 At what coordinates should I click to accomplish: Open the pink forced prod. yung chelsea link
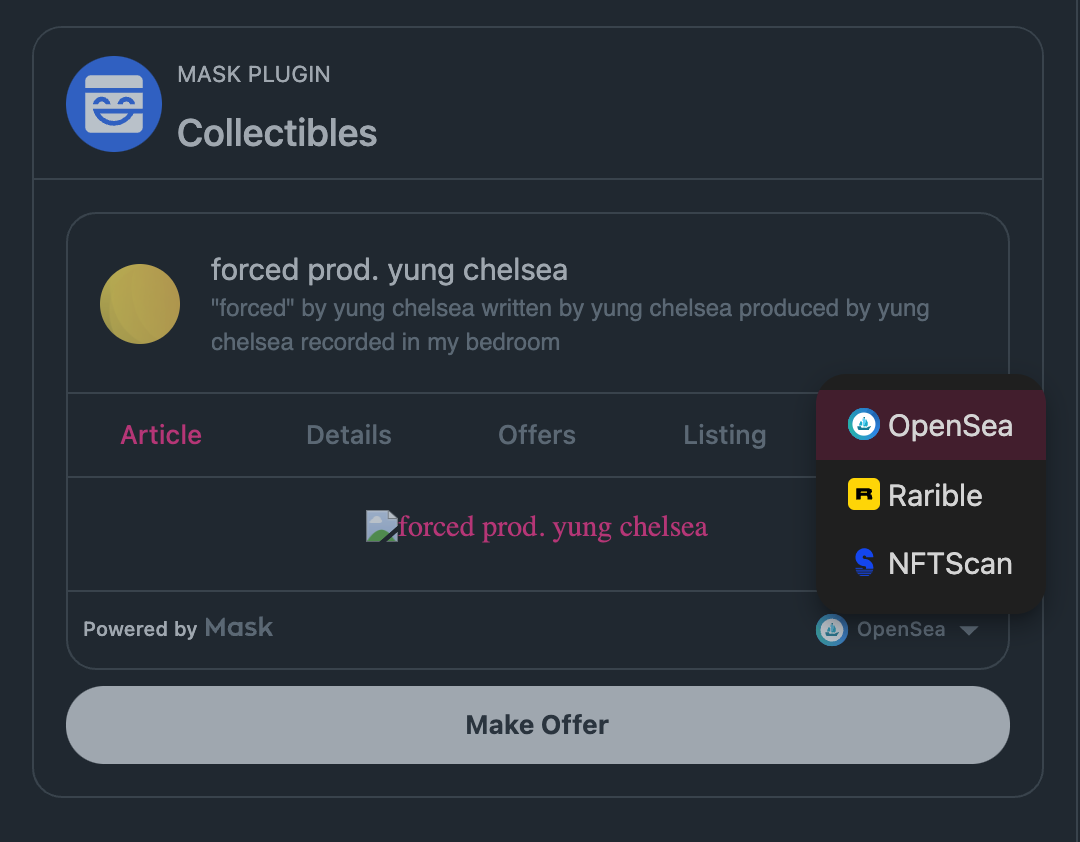point(553,526)
